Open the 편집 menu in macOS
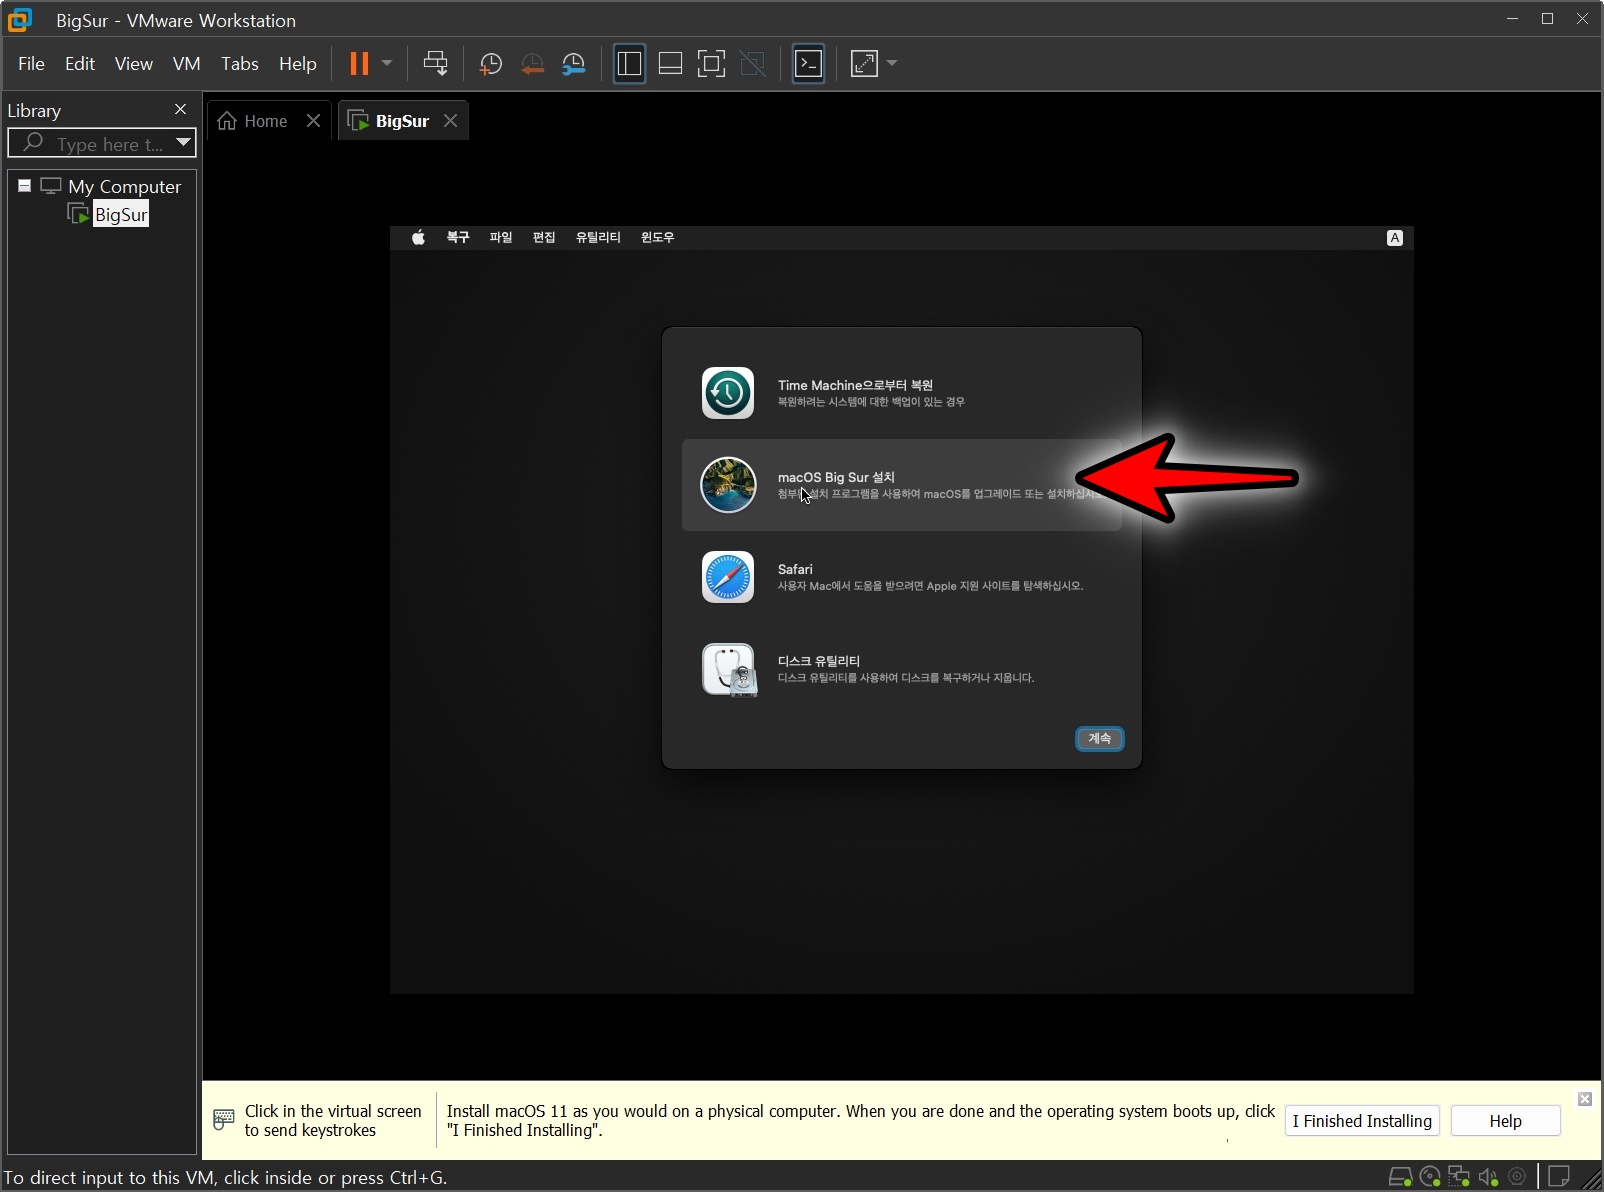The image size is (1604, 1192). pos(544,238)
